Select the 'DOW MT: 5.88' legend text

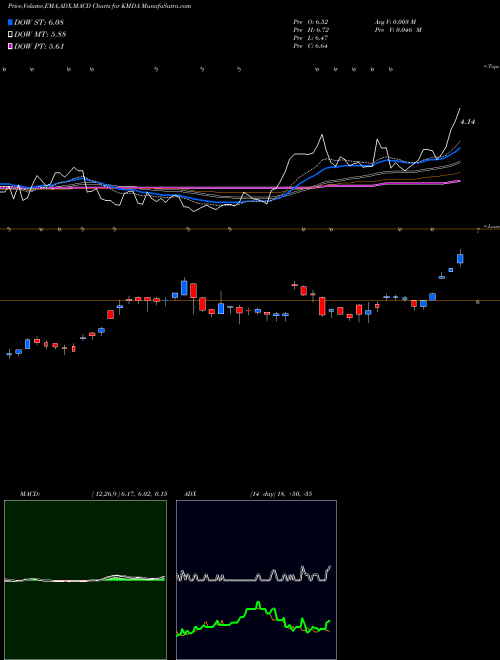click(x=40, y=35)
